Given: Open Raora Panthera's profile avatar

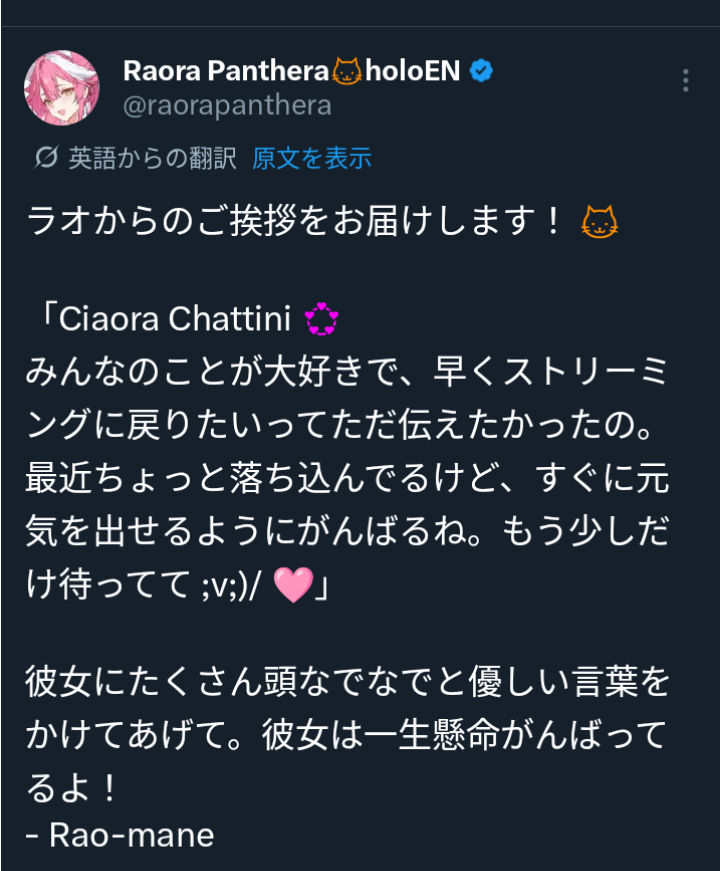Looking at the screenshot, I should 62,88.
